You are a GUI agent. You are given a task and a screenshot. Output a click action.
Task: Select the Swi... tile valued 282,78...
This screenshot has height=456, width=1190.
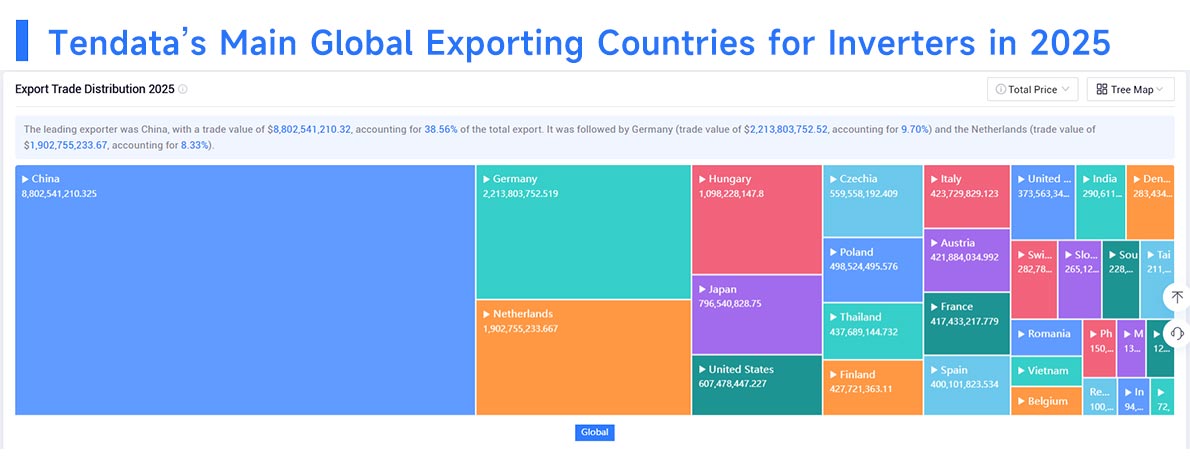click(1034, 279)
